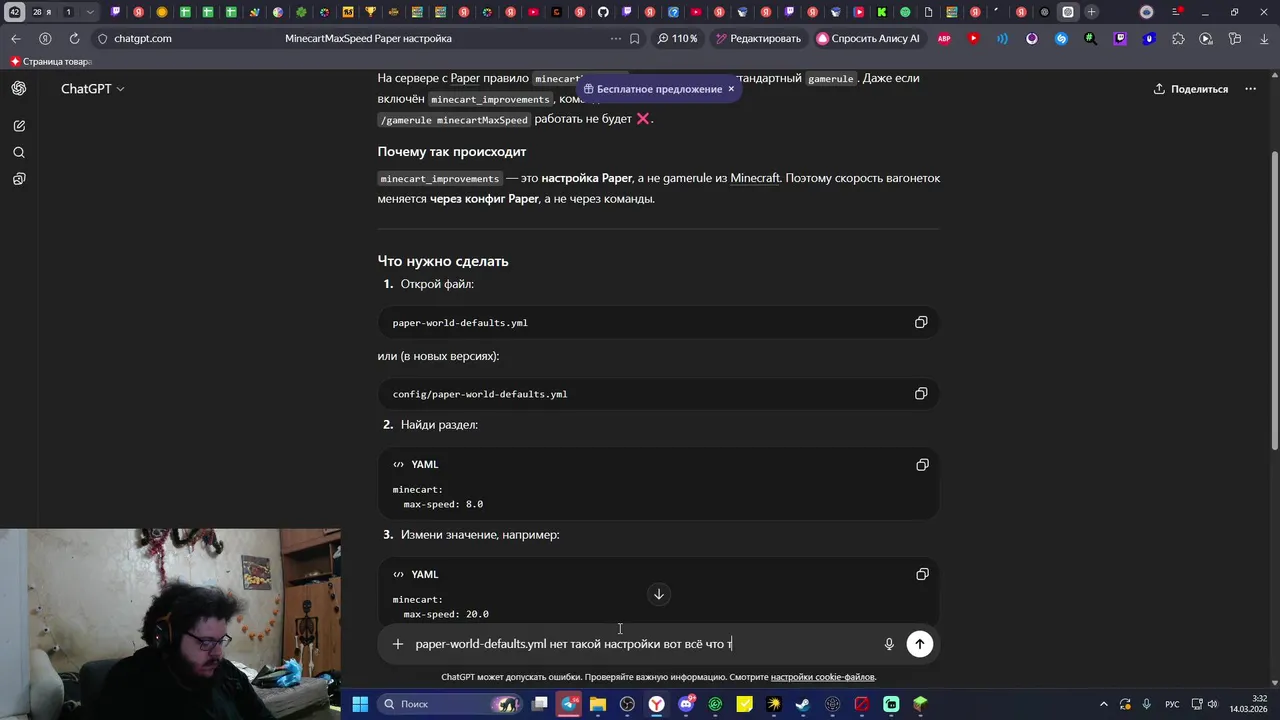Copy YAML block with max-speed 20.0
This screenshot has height=720, width=1280.
922,574
